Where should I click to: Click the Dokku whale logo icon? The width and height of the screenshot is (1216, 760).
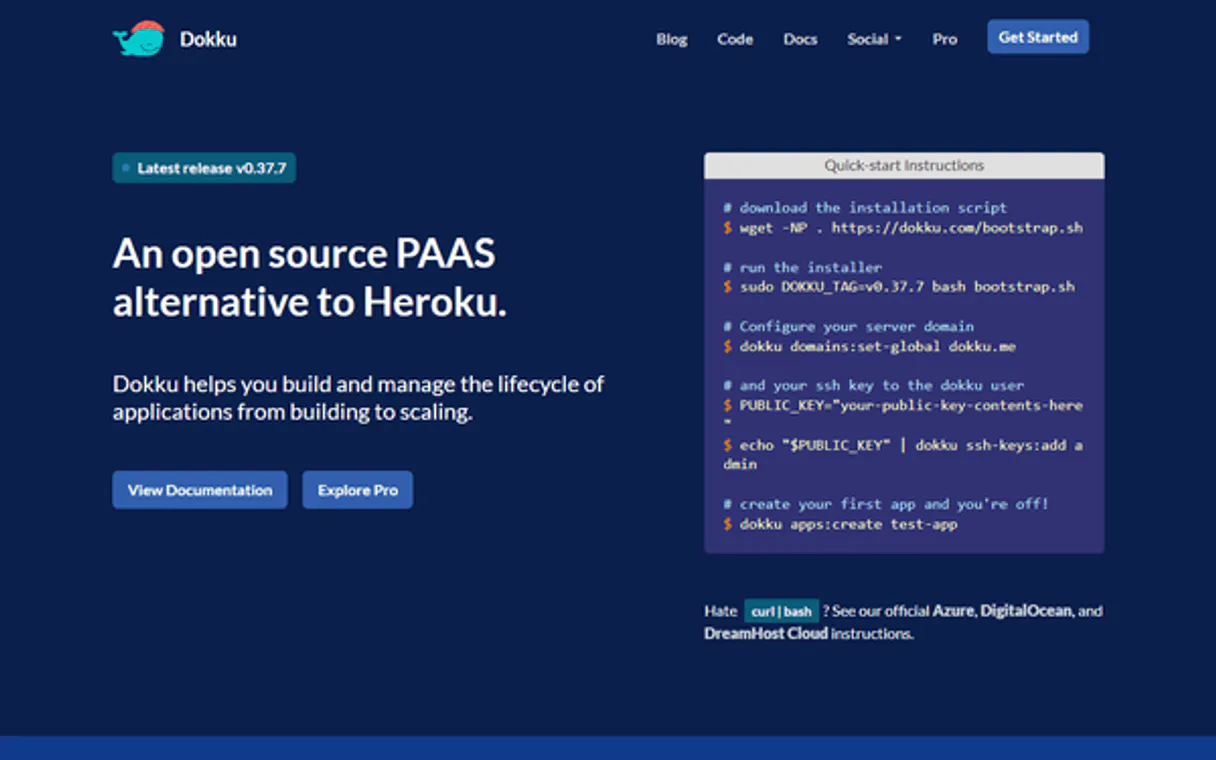click(138, 39)
